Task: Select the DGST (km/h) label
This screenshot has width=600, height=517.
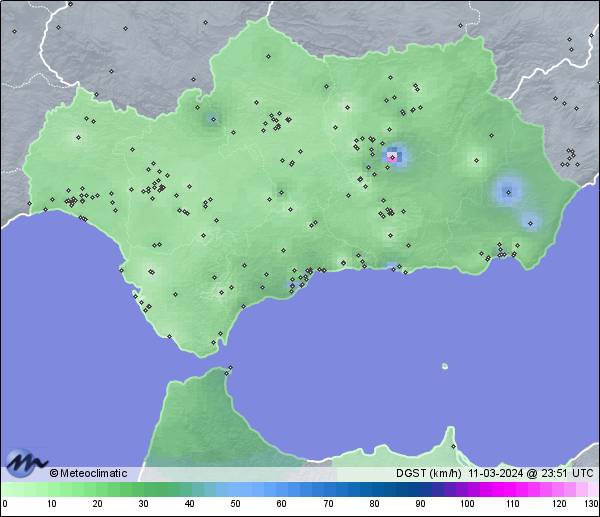Action: click(x=428, y=473)
